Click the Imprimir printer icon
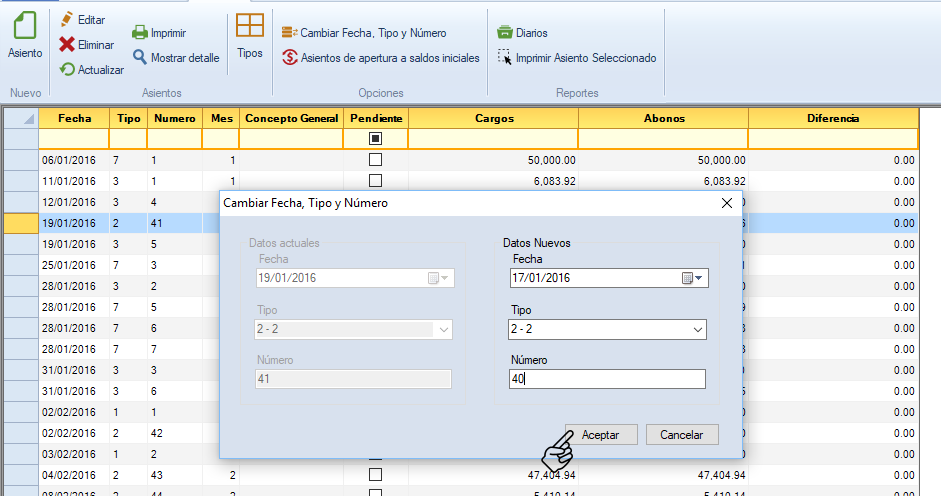Viewport: 941px width, 496px height. (x=140, y=33)
